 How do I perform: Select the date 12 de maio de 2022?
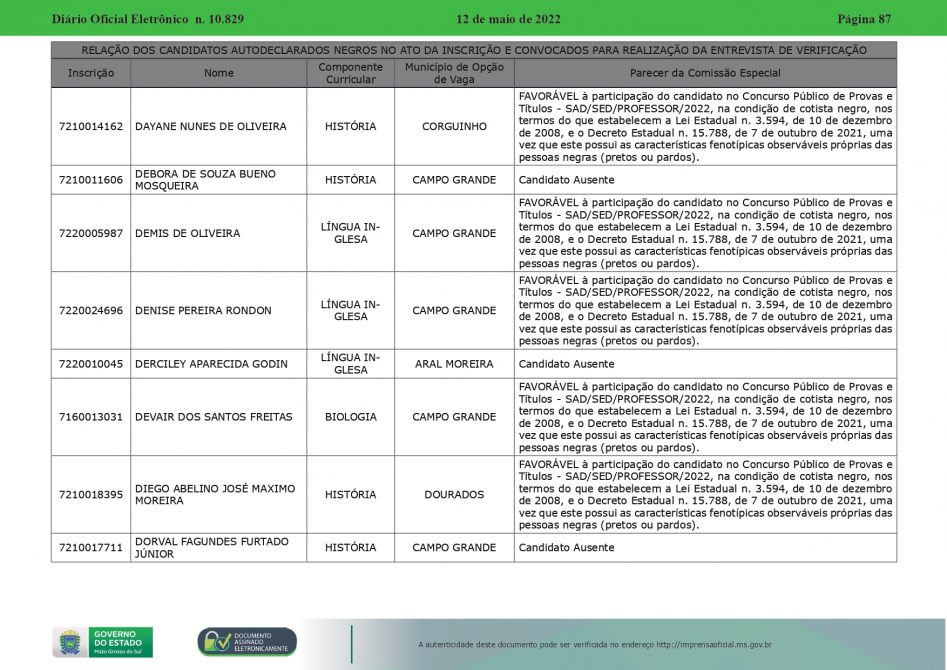[x=508, y=19]
